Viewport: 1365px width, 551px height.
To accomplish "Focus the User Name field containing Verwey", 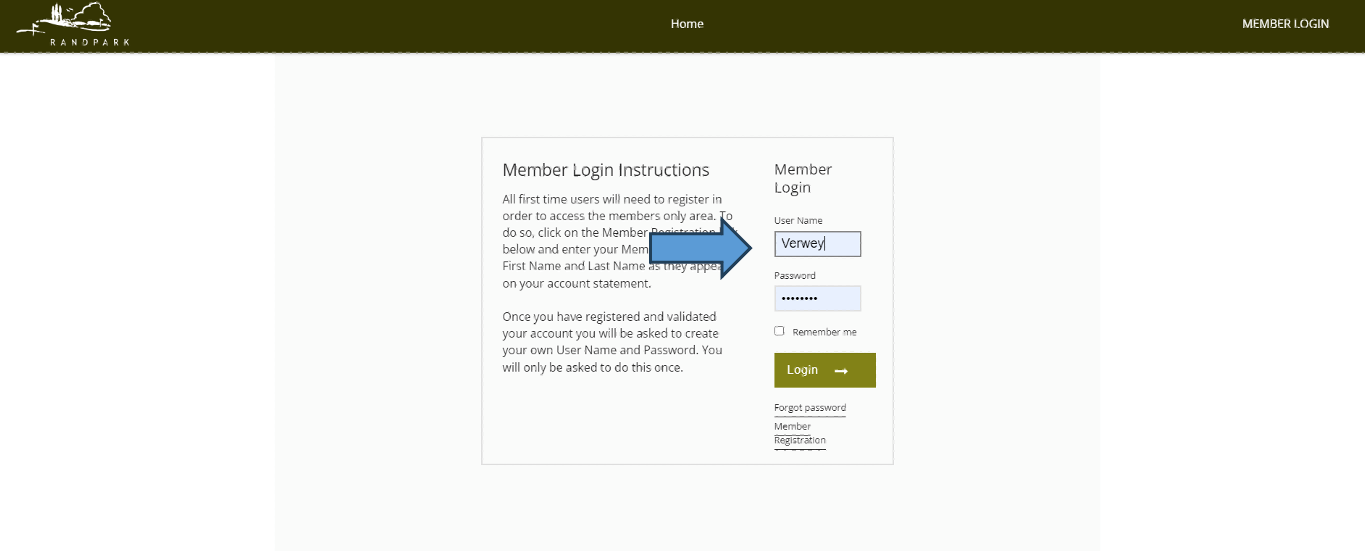I will click(817, 243).
